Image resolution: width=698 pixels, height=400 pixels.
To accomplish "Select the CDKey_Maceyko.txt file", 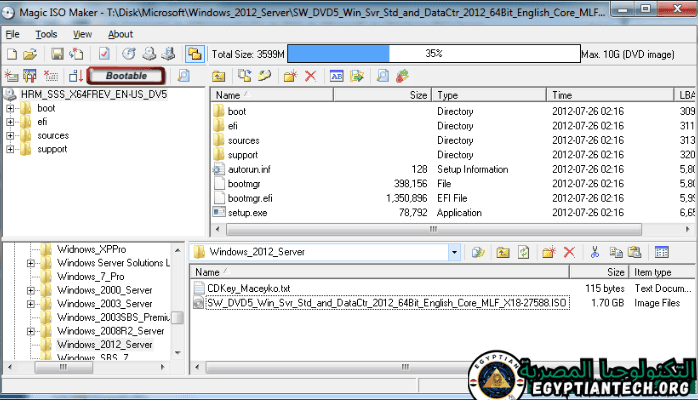I will pos(247,288).
